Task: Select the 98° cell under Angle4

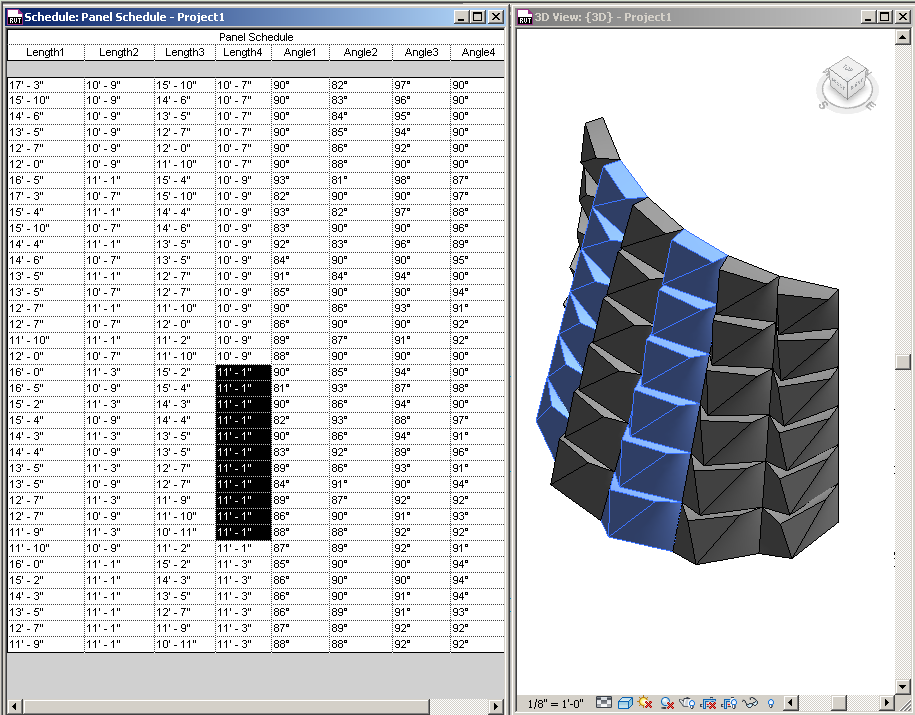Action: click(477, 388)
